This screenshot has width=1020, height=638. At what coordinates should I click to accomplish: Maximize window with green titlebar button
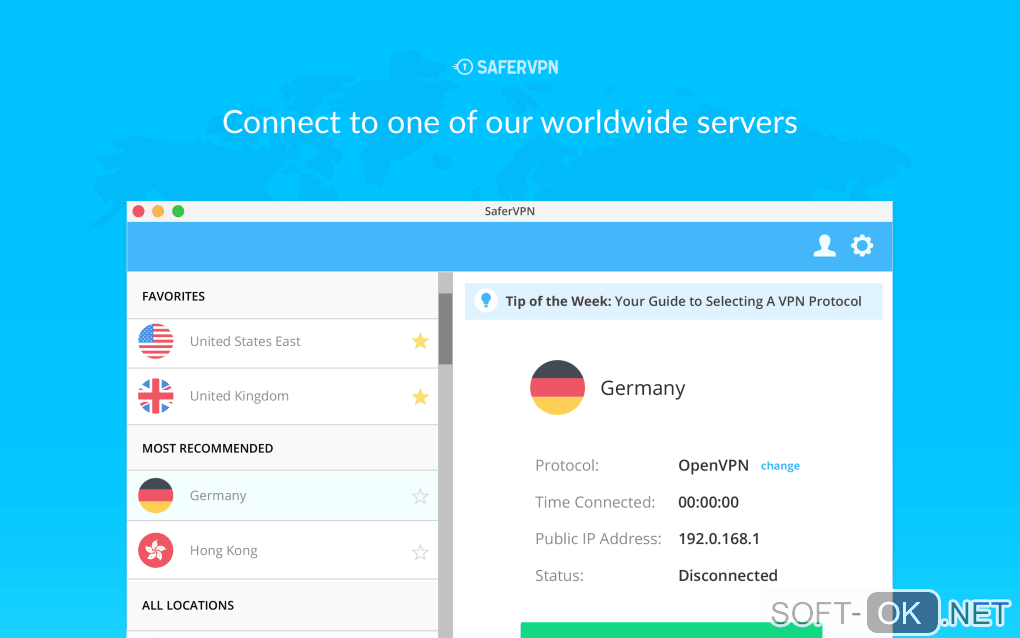pos(178,211)
